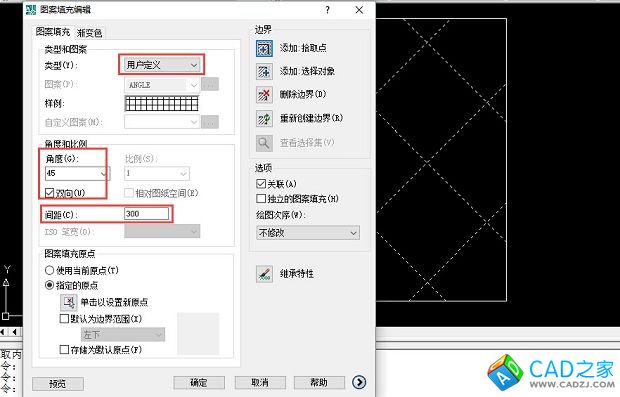Viewport: 620px width, 397px height.
Task: Expand dialog with the round arrow button
Action: pos(359,382)
